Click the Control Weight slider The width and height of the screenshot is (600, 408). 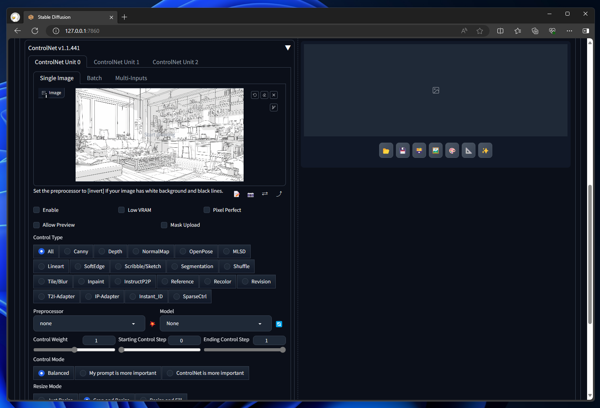(x=74, y=350)
